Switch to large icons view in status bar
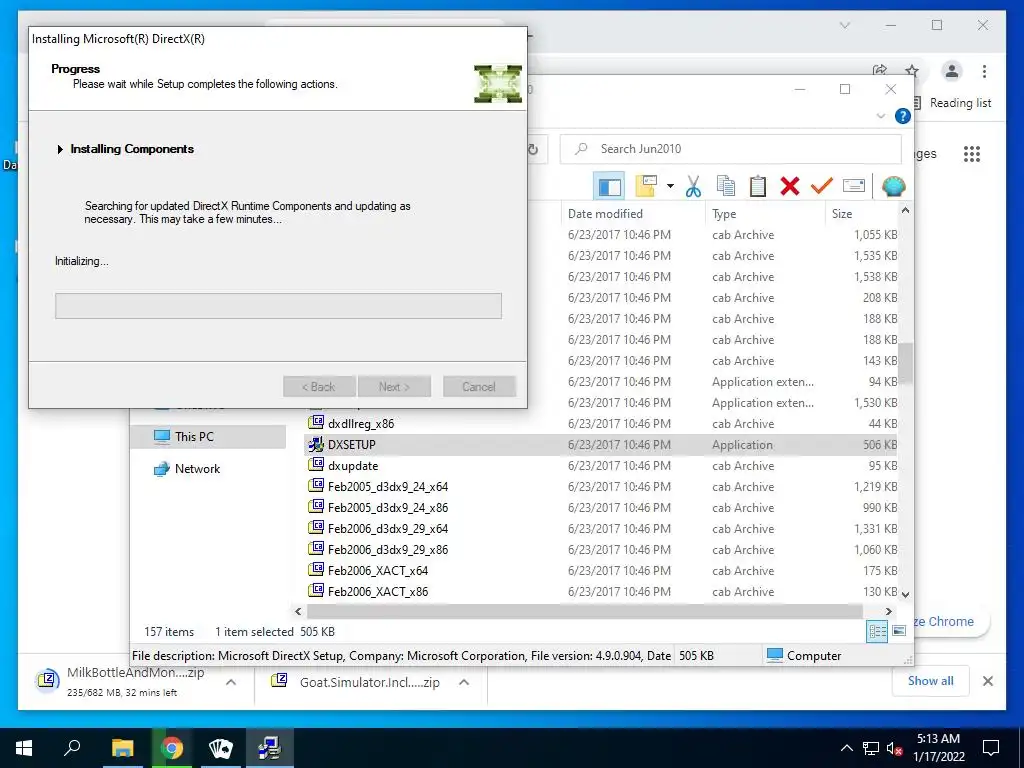This screenshot has height=768, width=1024. 899,631
